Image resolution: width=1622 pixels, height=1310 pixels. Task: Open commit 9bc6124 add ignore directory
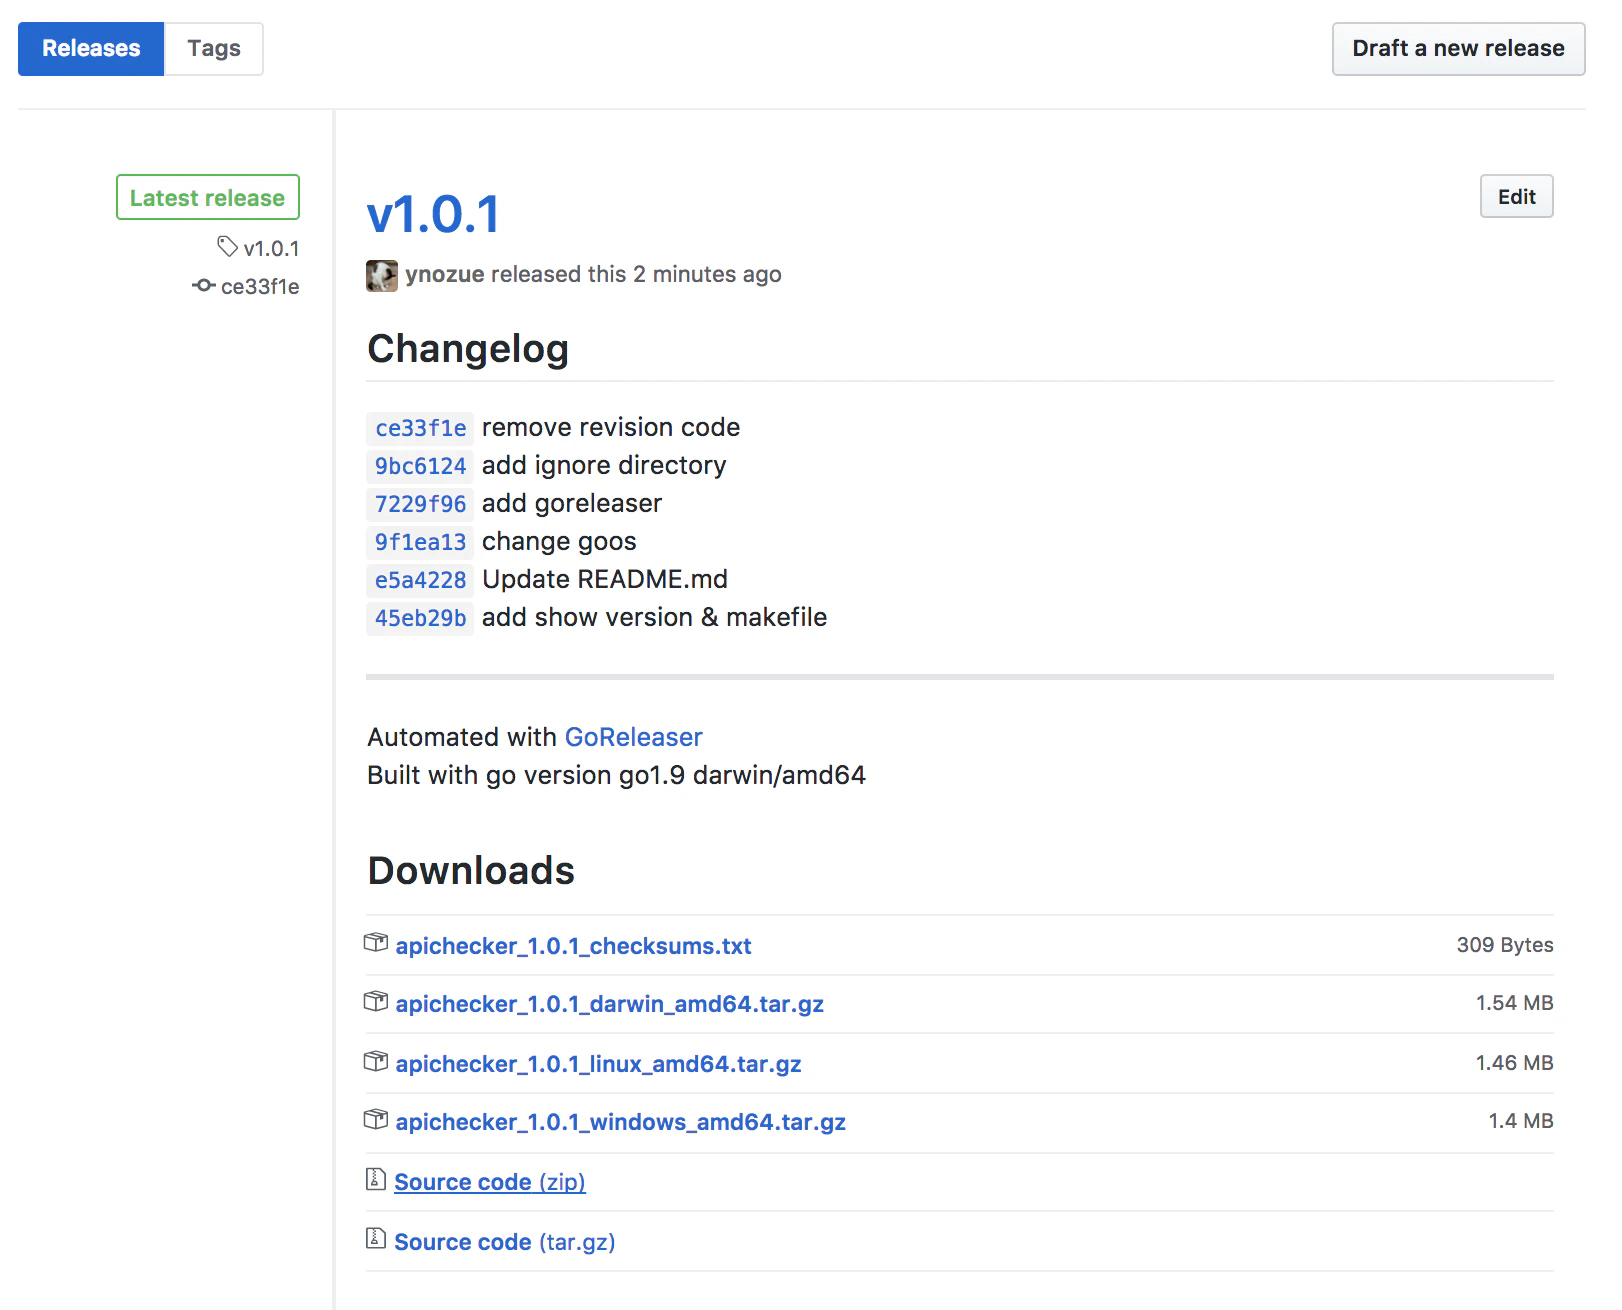[420, 466]
